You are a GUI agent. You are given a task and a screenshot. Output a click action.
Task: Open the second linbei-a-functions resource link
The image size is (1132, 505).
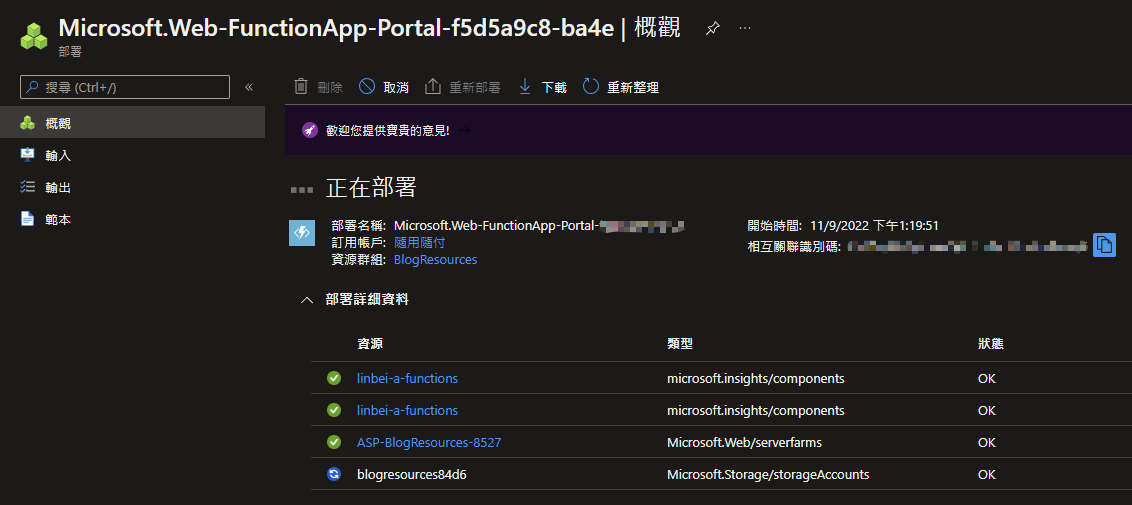[407, 410]
